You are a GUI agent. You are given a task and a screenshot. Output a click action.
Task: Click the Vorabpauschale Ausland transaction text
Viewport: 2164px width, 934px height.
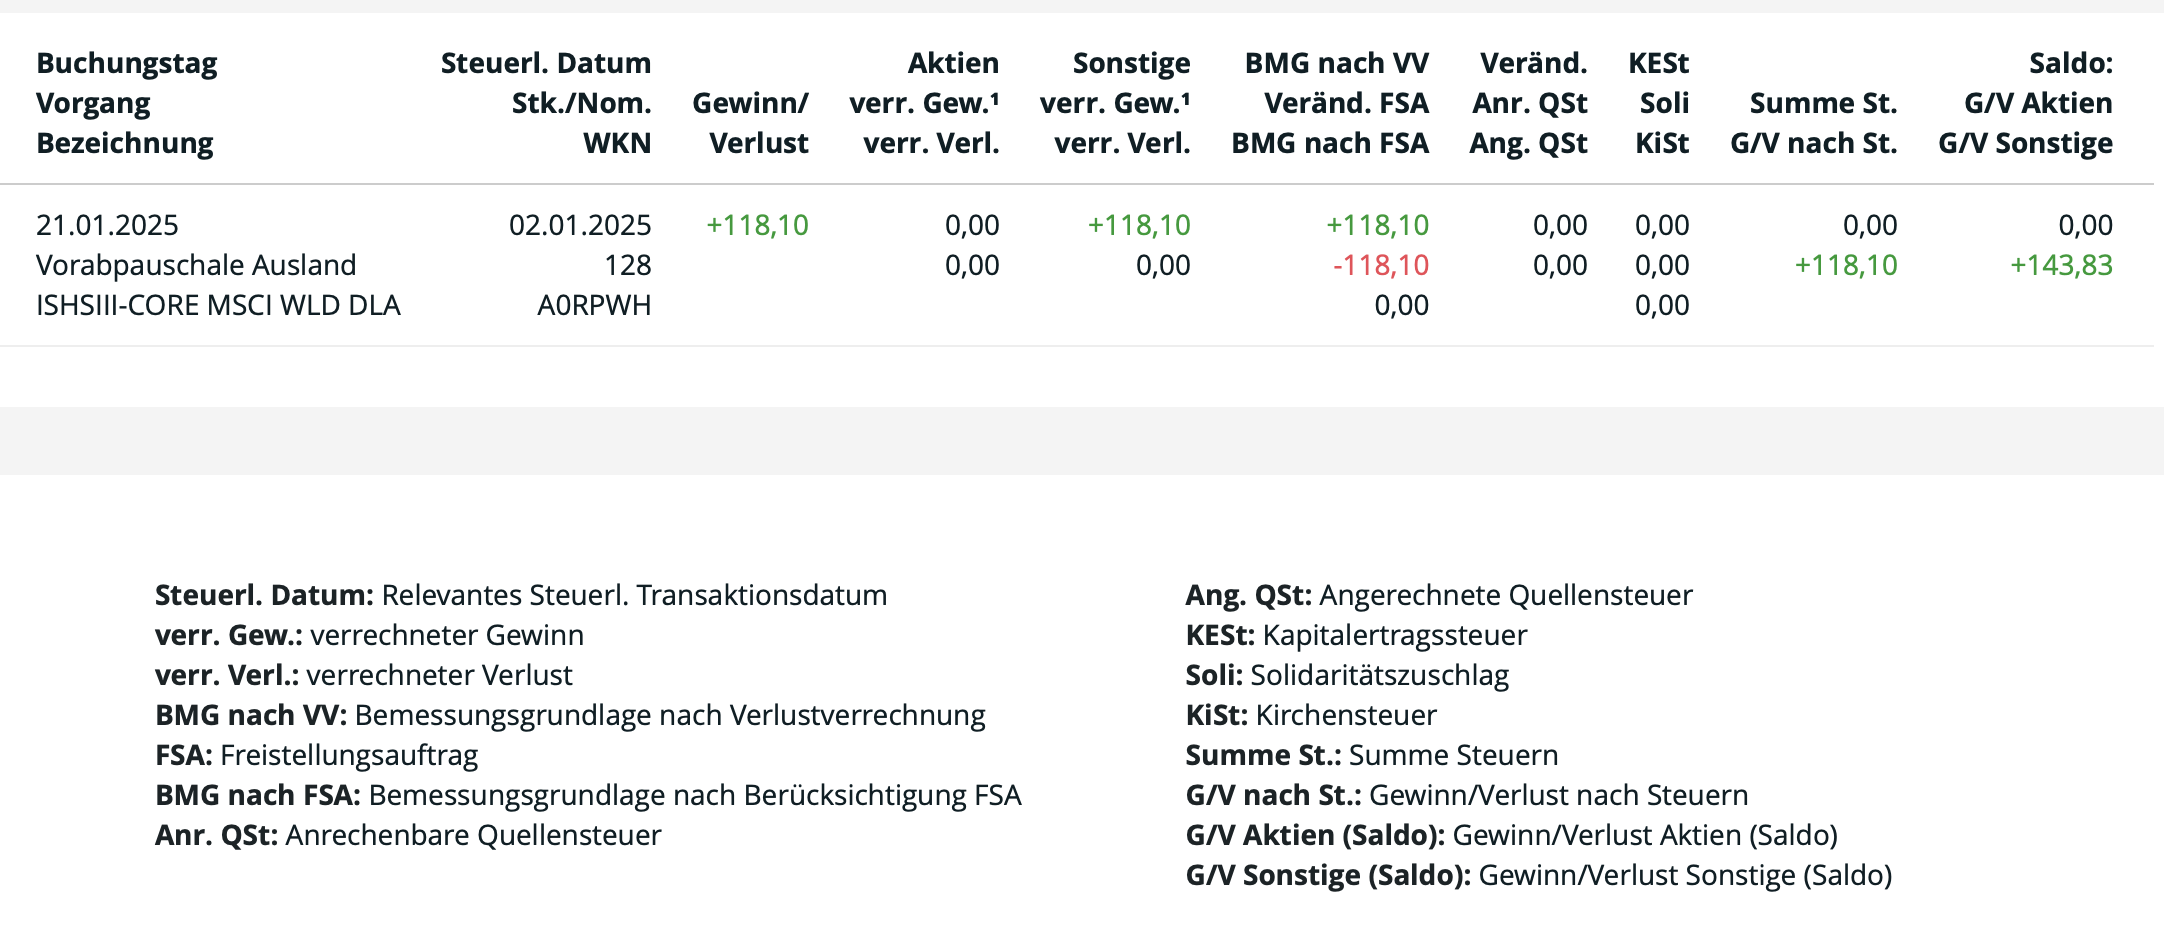coord(196,265)
